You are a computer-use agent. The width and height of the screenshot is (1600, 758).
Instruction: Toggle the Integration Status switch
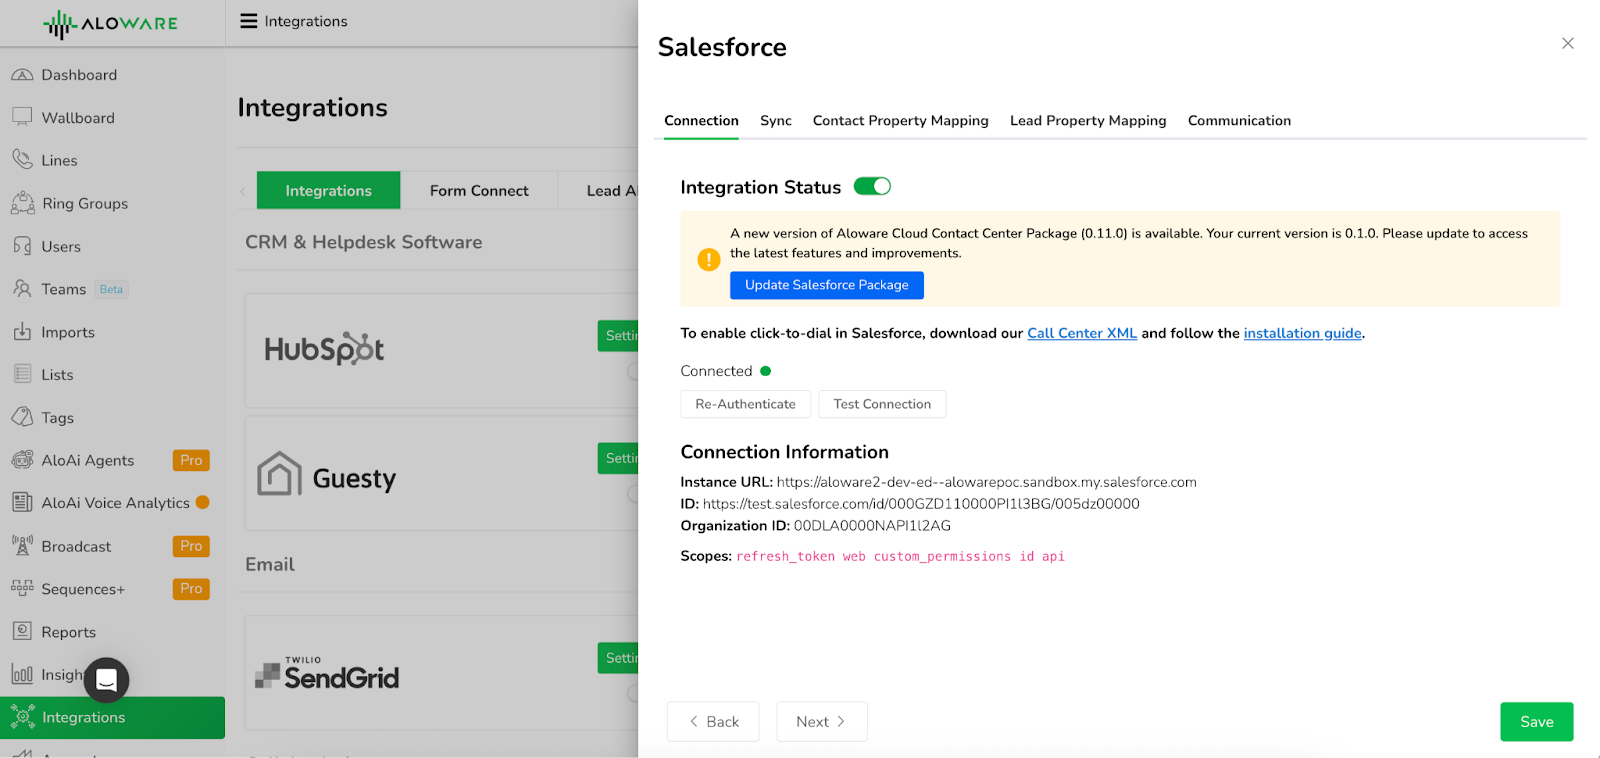coord(872,186)
